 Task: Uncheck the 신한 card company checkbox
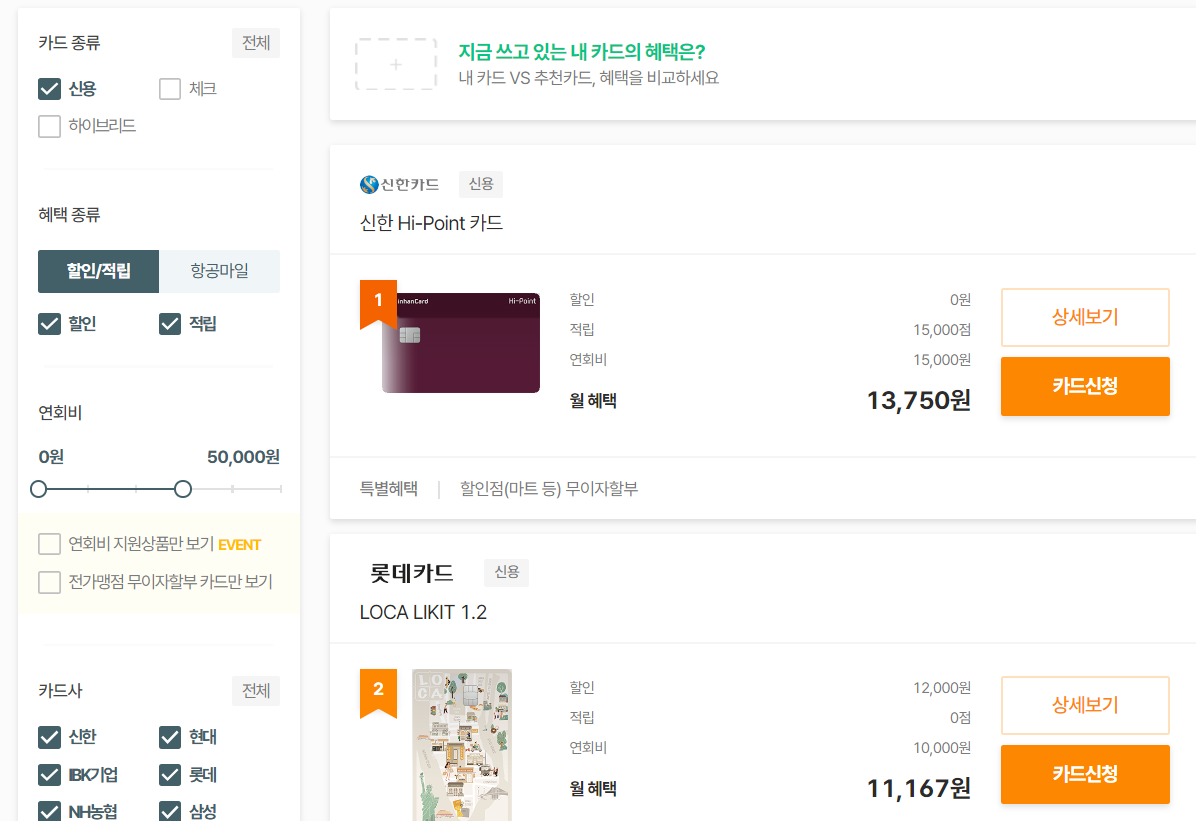pos(50,737)
